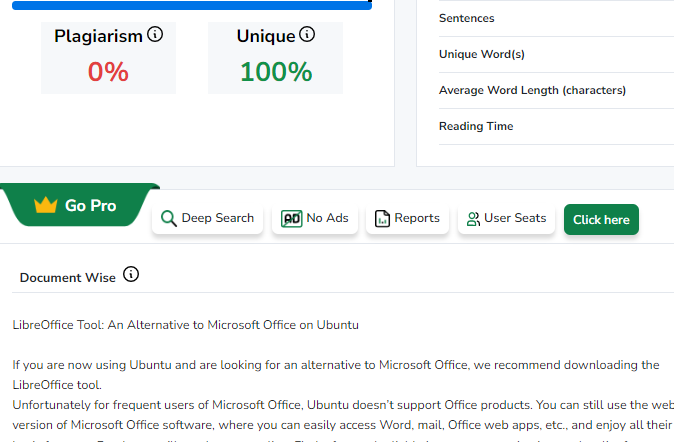Click the magnifier icon in Deep Search
Screen dimensions: 674x442
pyautogui.click(x=168, y=218)
